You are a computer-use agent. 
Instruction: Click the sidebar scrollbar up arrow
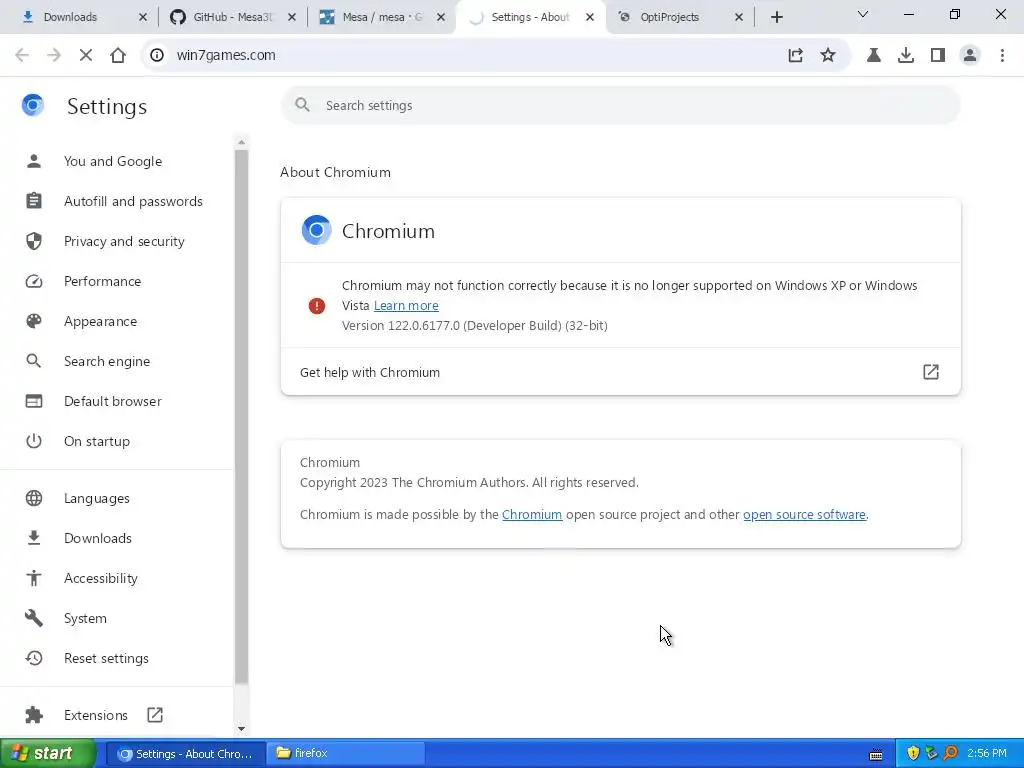pyautogui.click(x=241, y=142)
